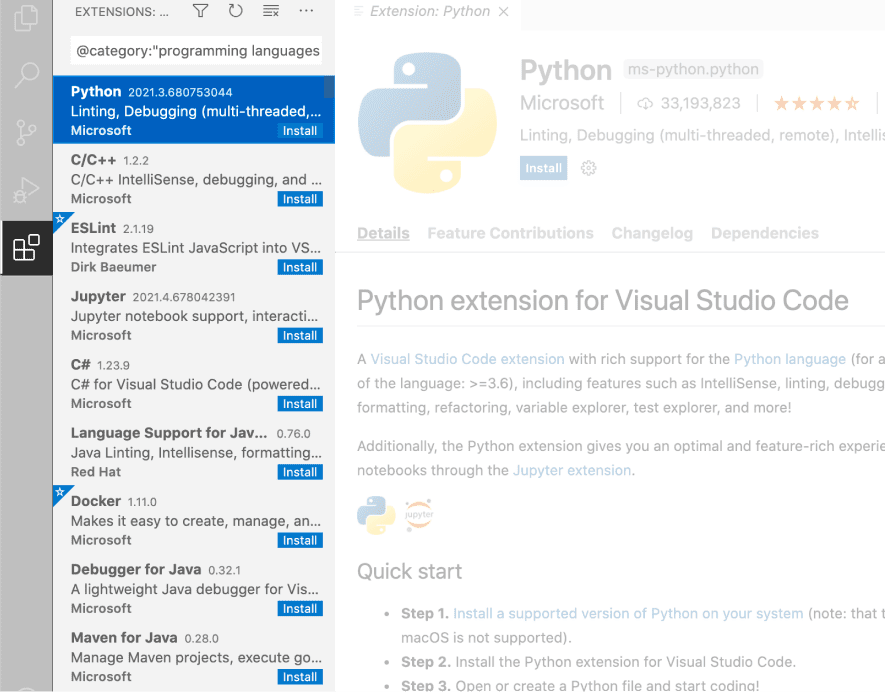Click the main Install button for Python
The height and width of the screenshot is (692, 885).
tap(543, 168)
